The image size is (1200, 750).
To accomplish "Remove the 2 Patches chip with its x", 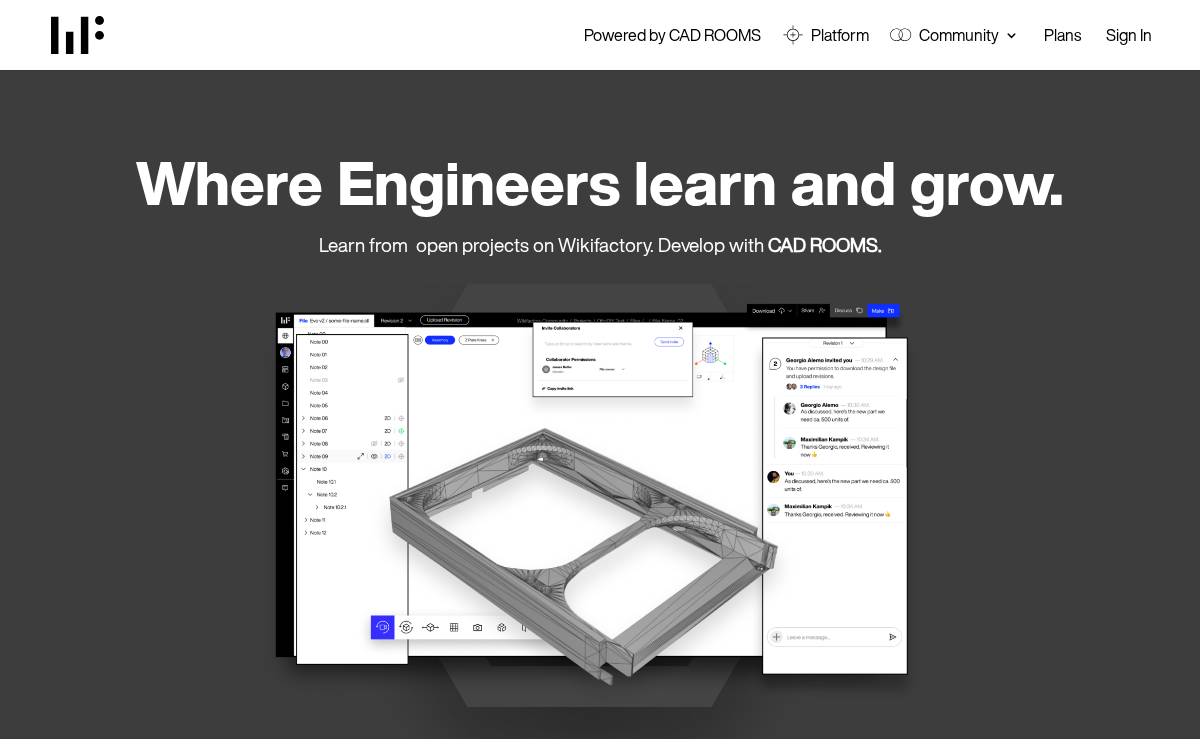I will pyautogui.click(x=493, y=340).
